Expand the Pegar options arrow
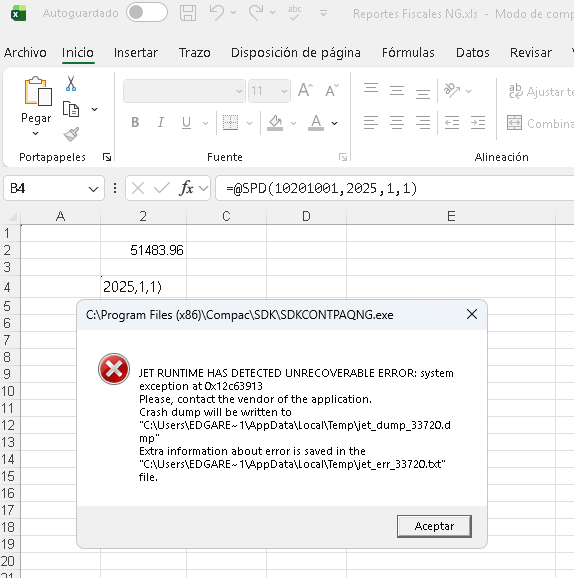The image size is (574, 578). coord(35,133)
